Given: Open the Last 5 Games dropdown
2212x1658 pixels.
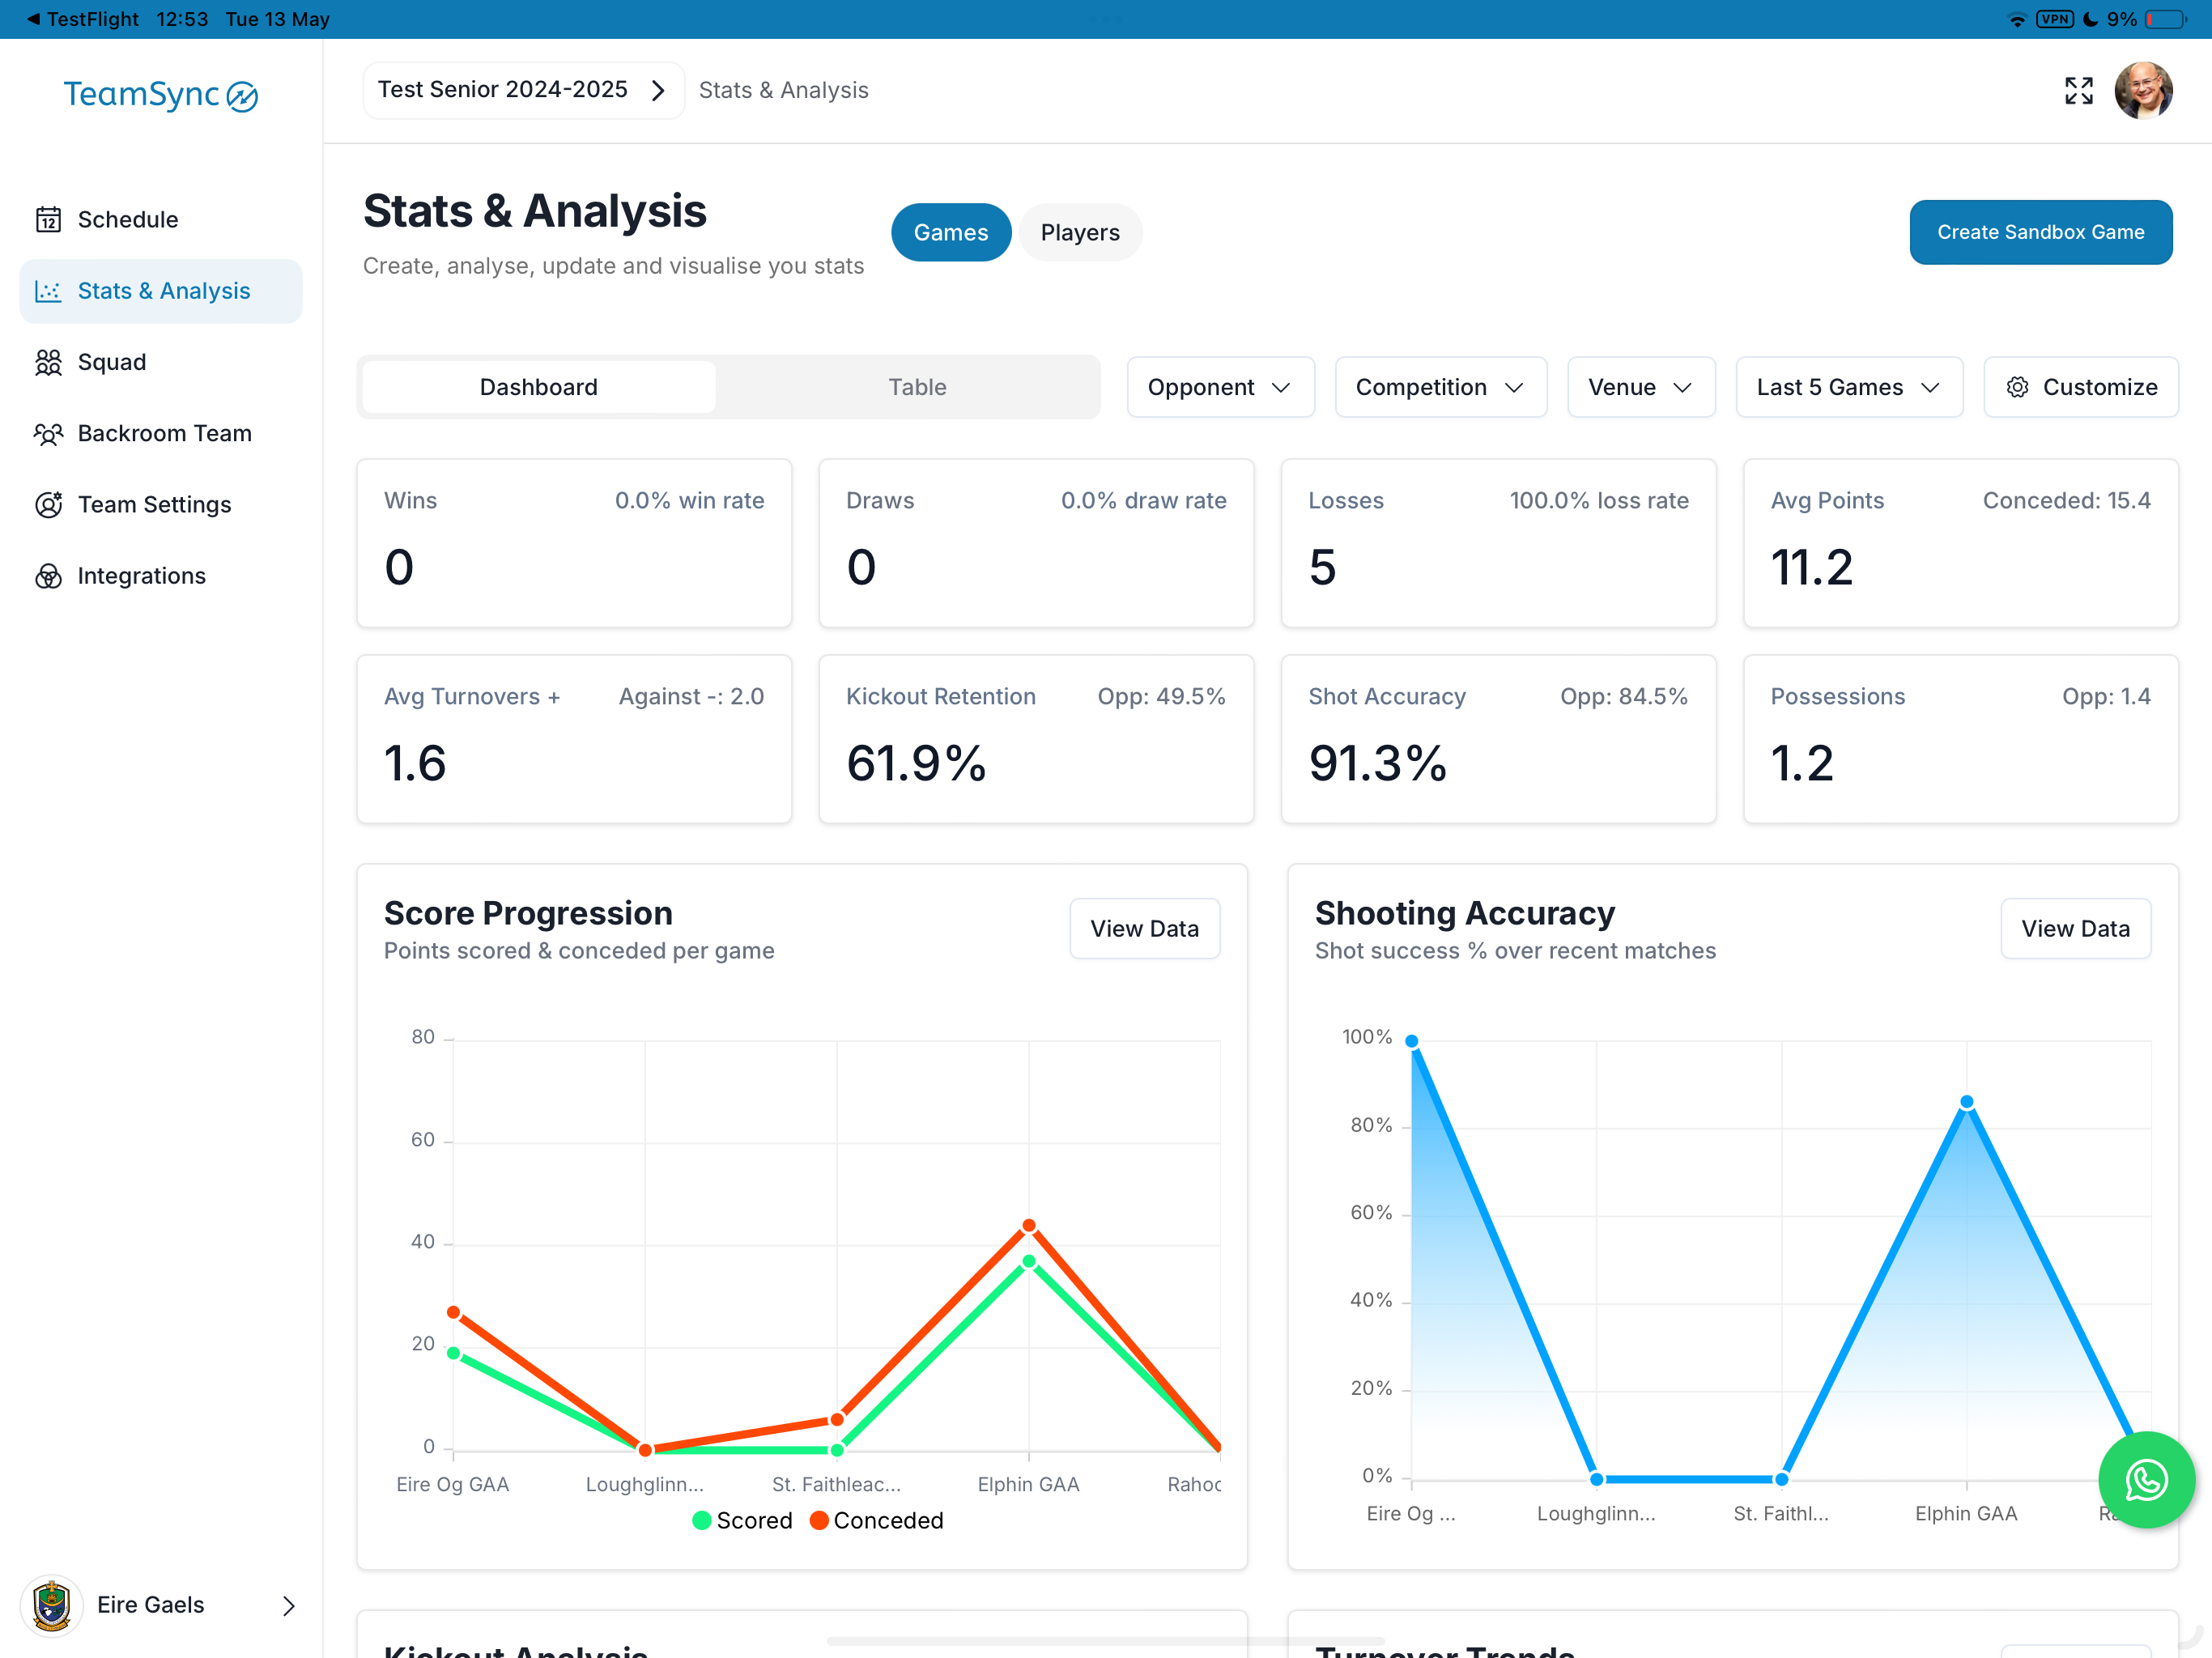Looking at the screenshot, I should coord(1849,387).
